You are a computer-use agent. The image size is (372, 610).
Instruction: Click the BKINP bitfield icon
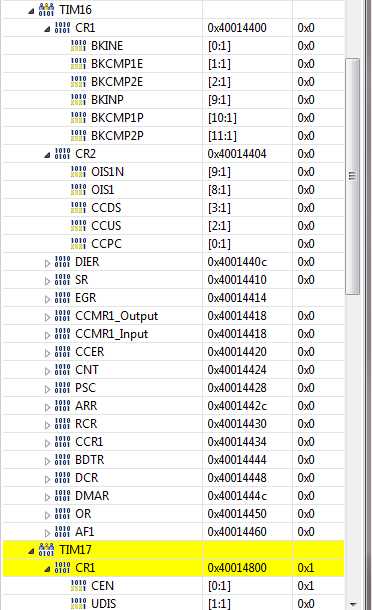[x=78, y=100]
